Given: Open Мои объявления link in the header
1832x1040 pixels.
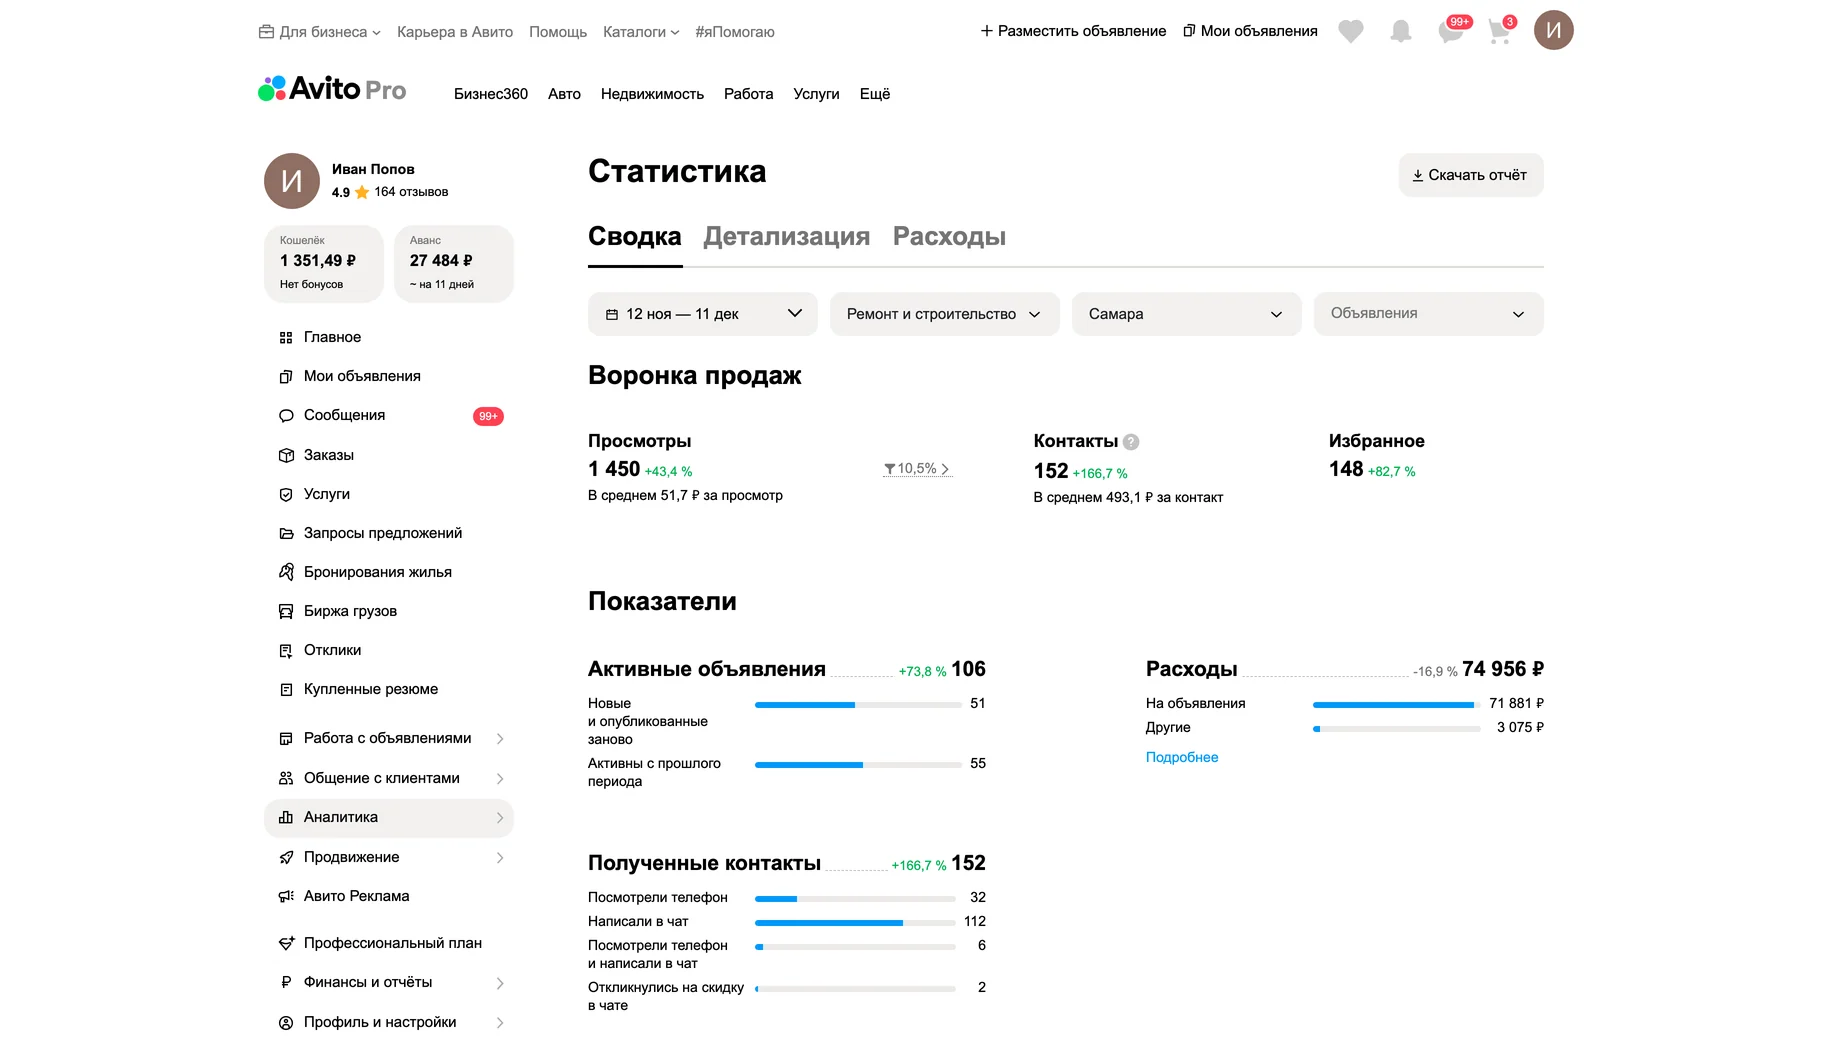Looking at the screenshot, I should [x=1250, y=32].
